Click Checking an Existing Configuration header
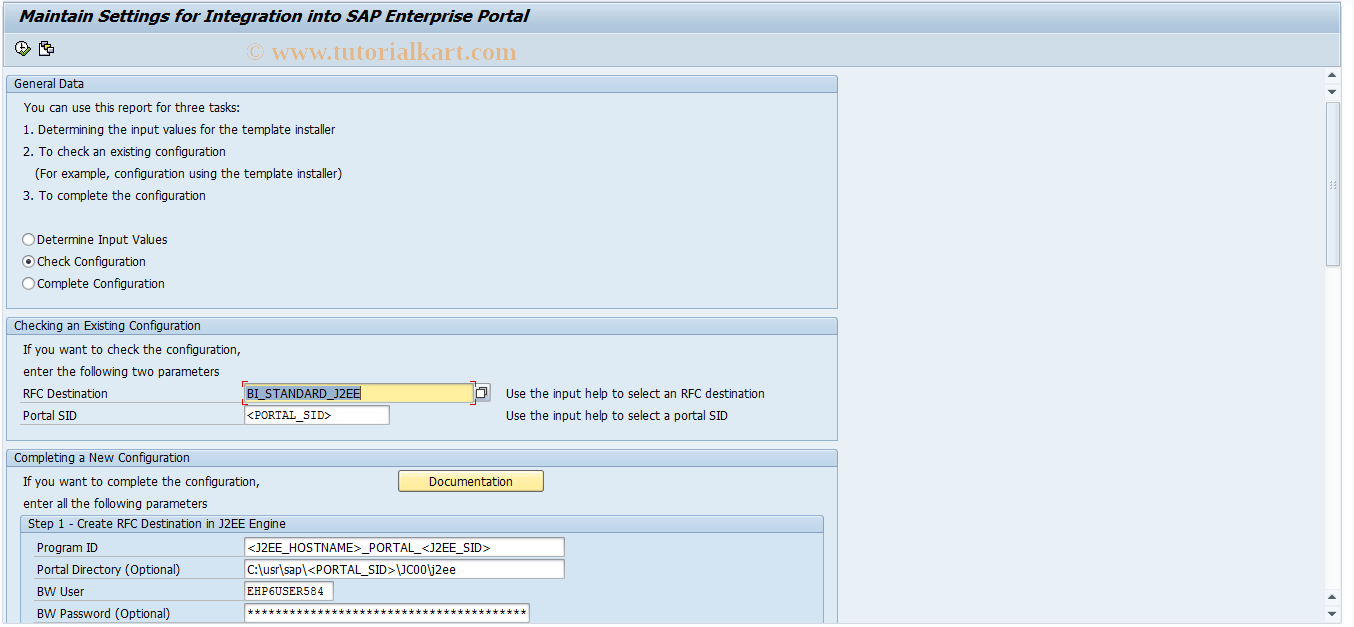The height and width of the screenshot is (627, 1354). point(421,326)
